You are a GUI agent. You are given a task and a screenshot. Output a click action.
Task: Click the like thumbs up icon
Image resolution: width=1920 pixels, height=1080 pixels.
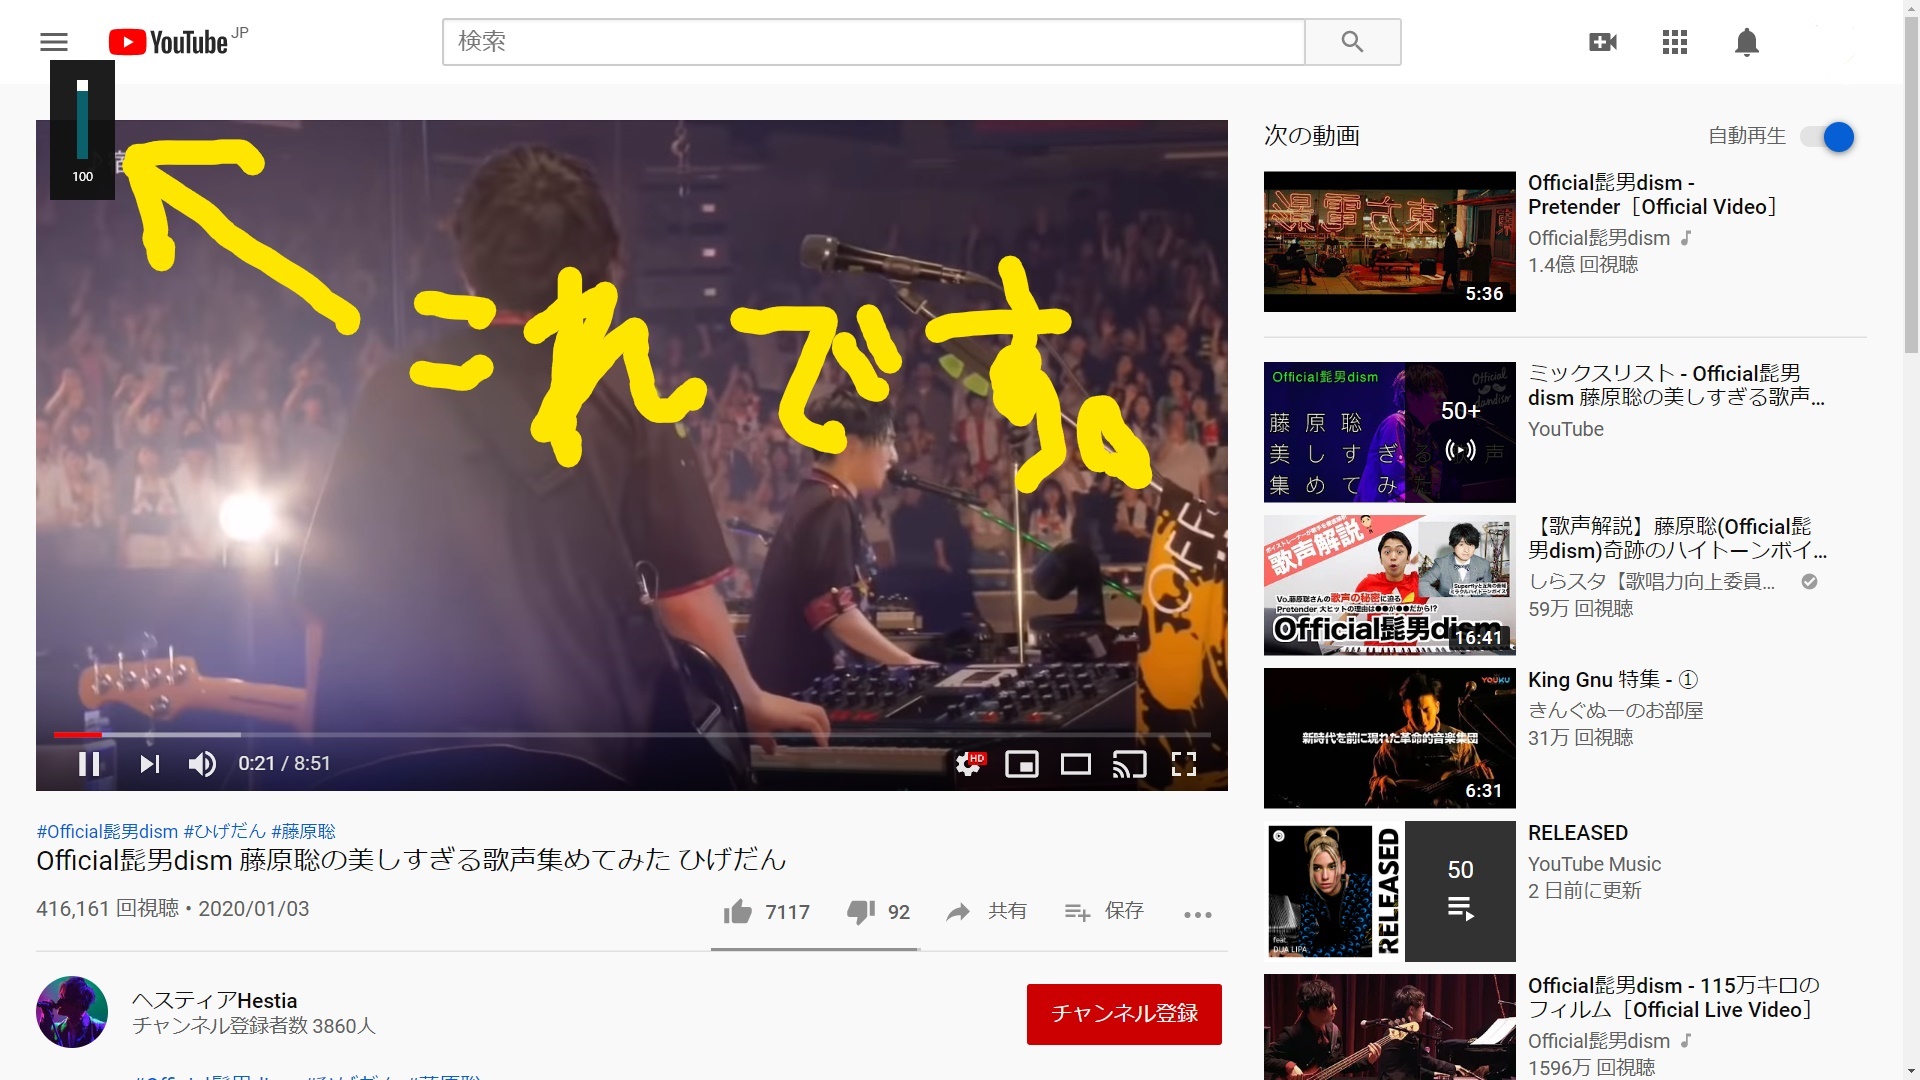click(736, 911)
